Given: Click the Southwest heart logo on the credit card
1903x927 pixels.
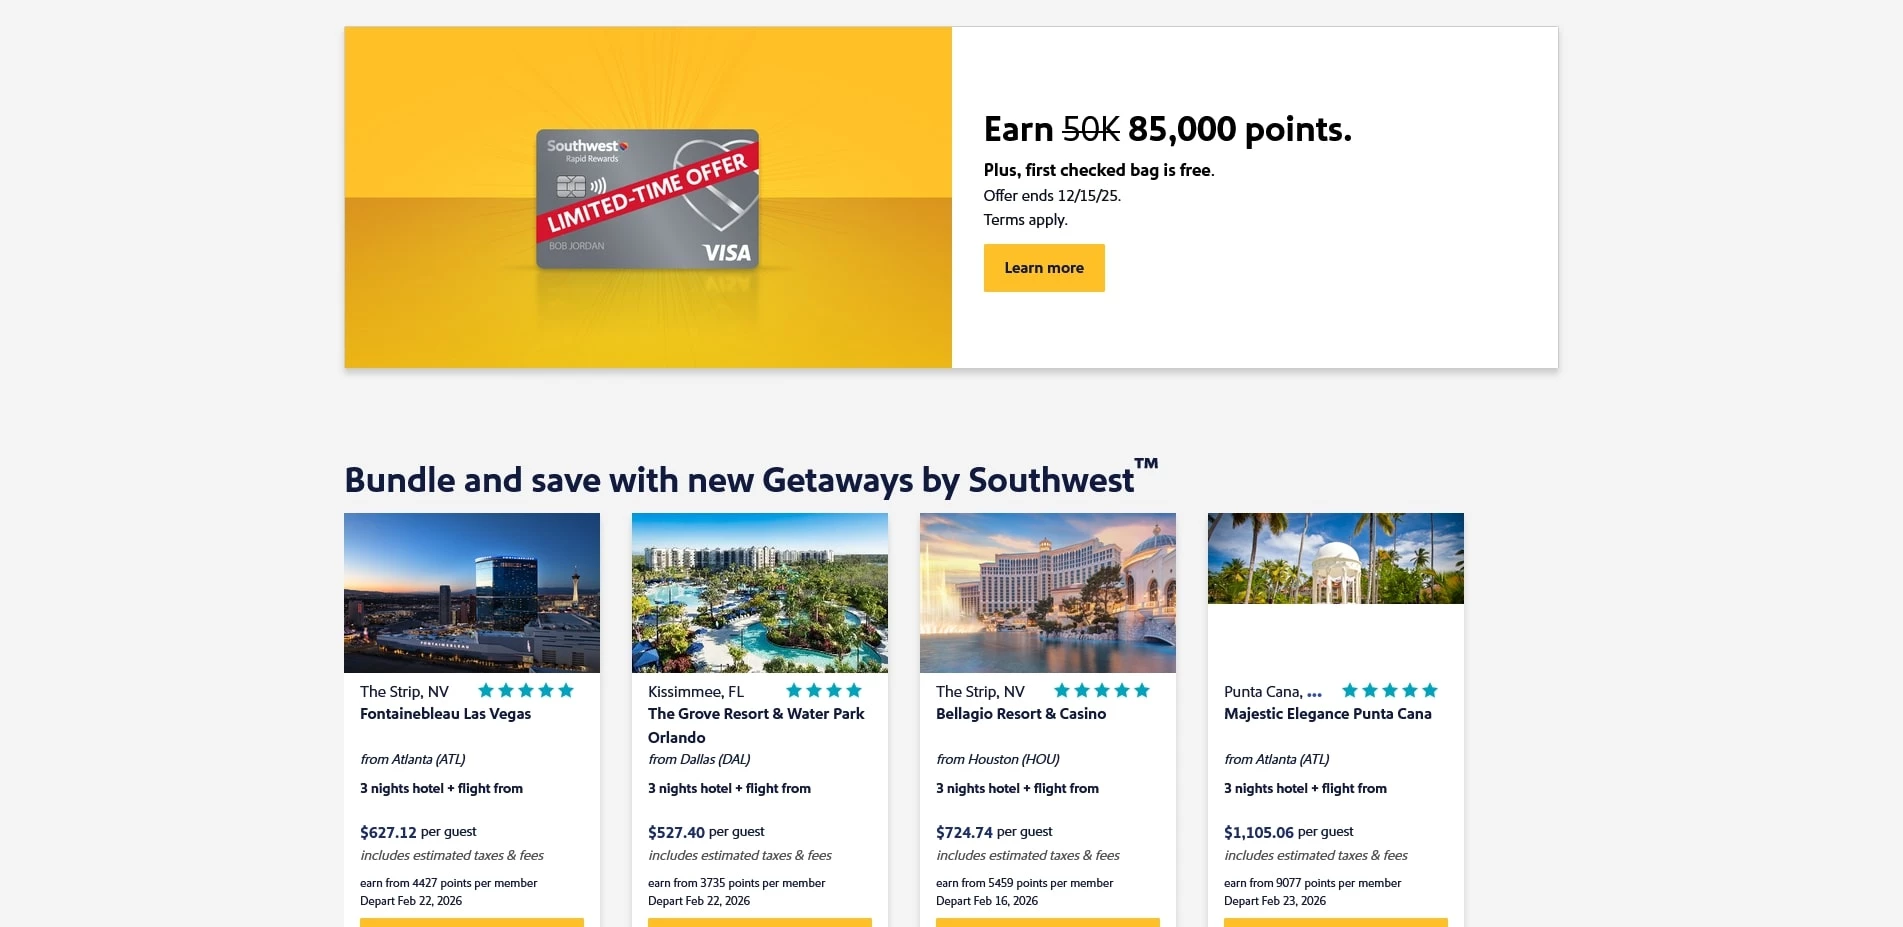Looking at the screenshot, I should [624, 146].
